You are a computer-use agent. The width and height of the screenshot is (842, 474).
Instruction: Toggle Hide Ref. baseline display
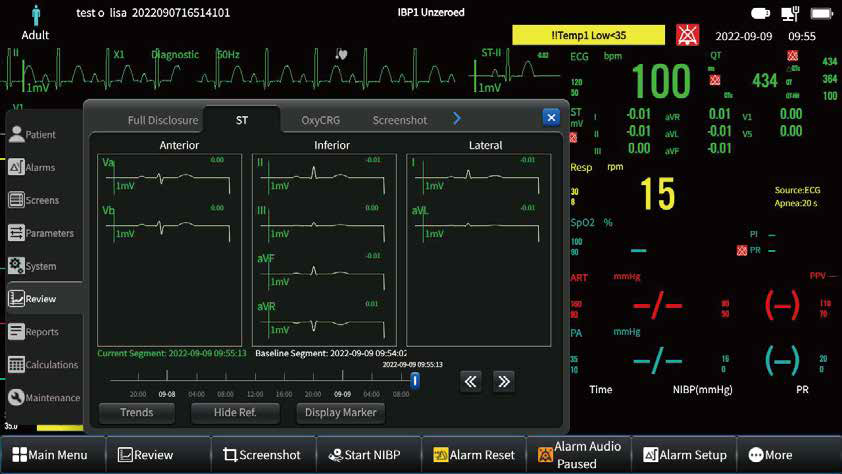point(241,412)
